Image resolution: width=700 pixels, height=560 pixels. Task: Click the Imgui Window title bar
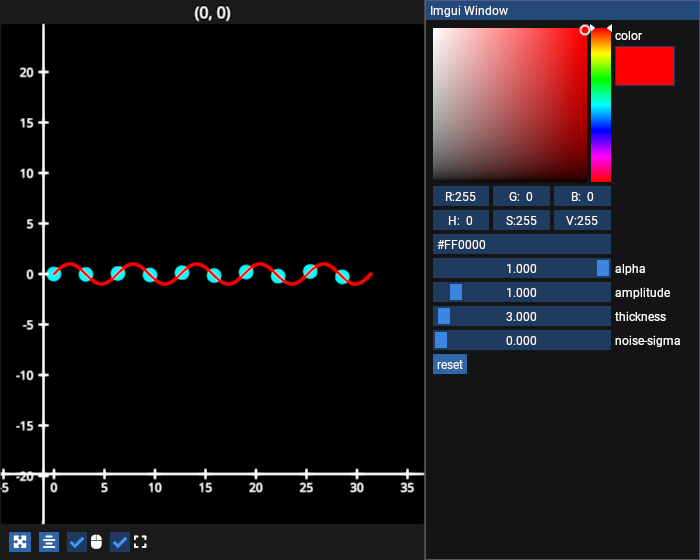[x=562, y=11]
